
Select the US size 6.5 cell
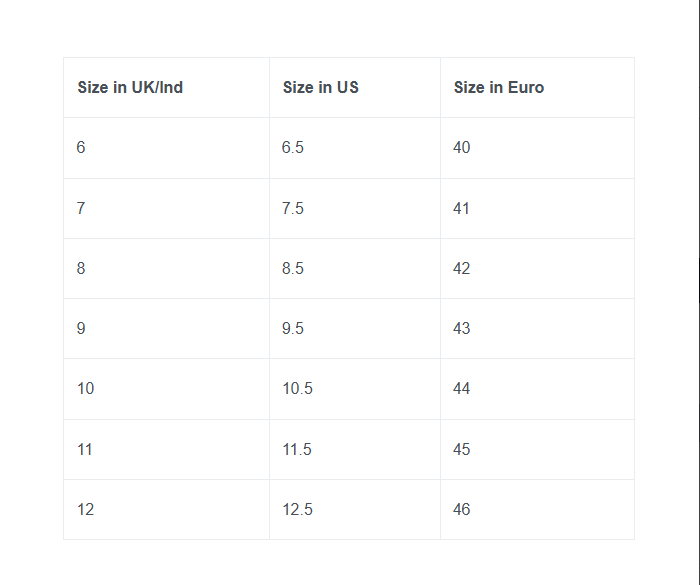pyautogui.click(x=293, y=148)
